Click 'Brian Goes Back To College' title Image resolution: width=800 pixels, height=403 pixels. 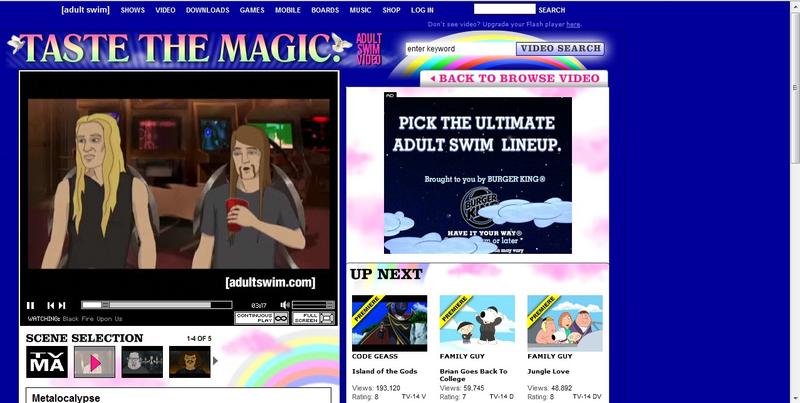473,375
